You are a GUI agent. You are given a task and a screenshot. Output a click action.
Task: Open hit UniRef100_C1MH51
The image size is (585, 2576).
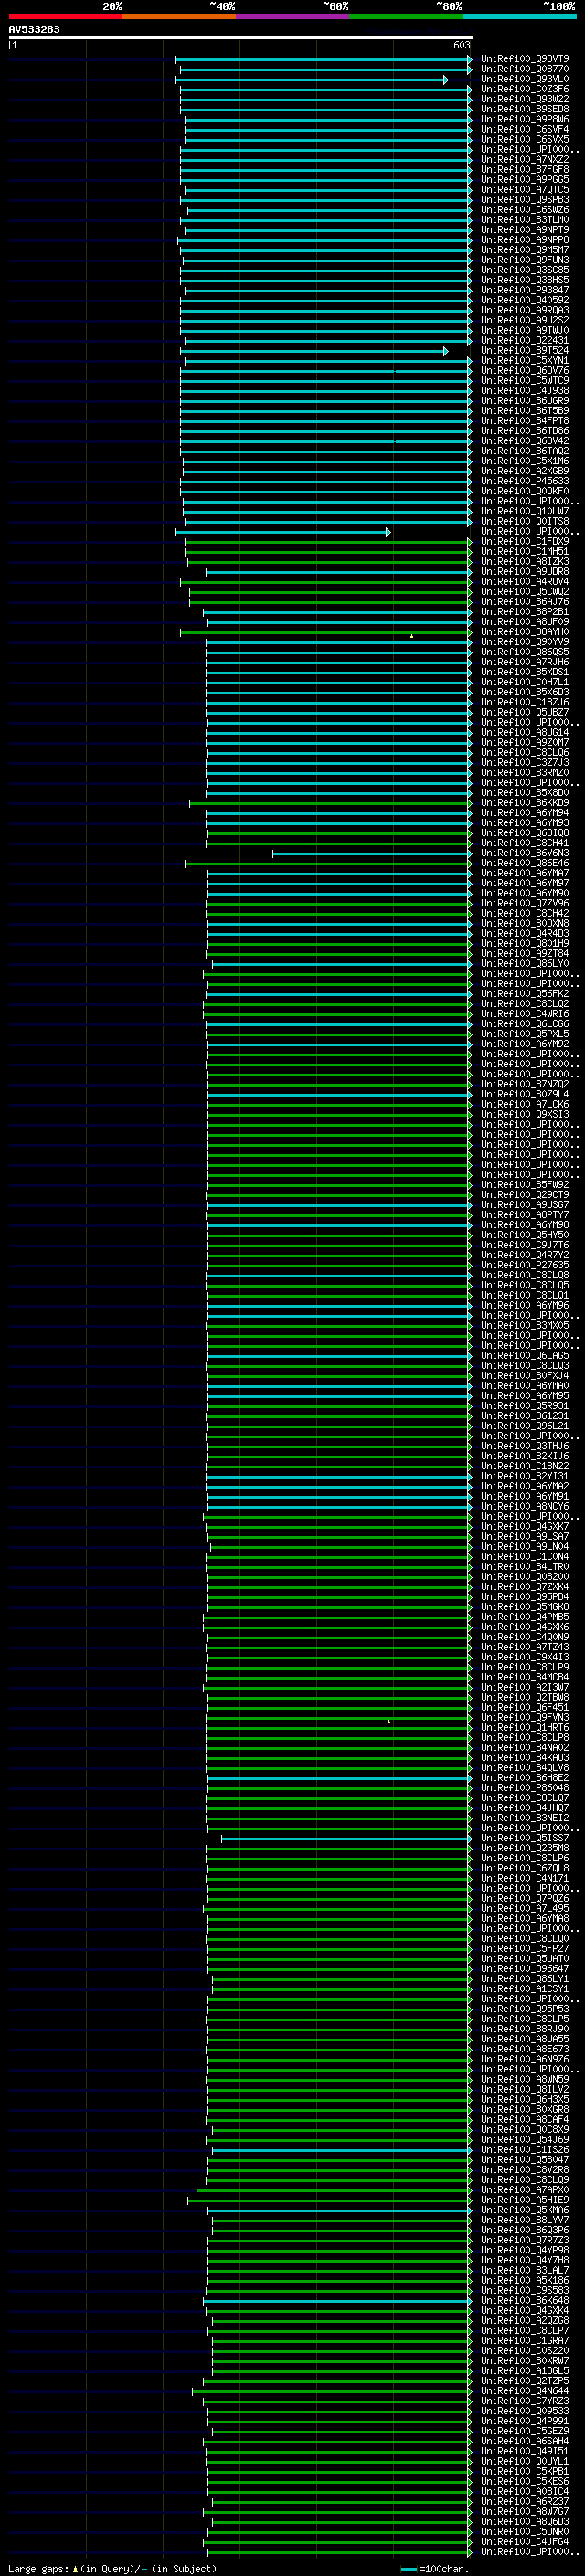pyautogui.click(x=525, y=551)
